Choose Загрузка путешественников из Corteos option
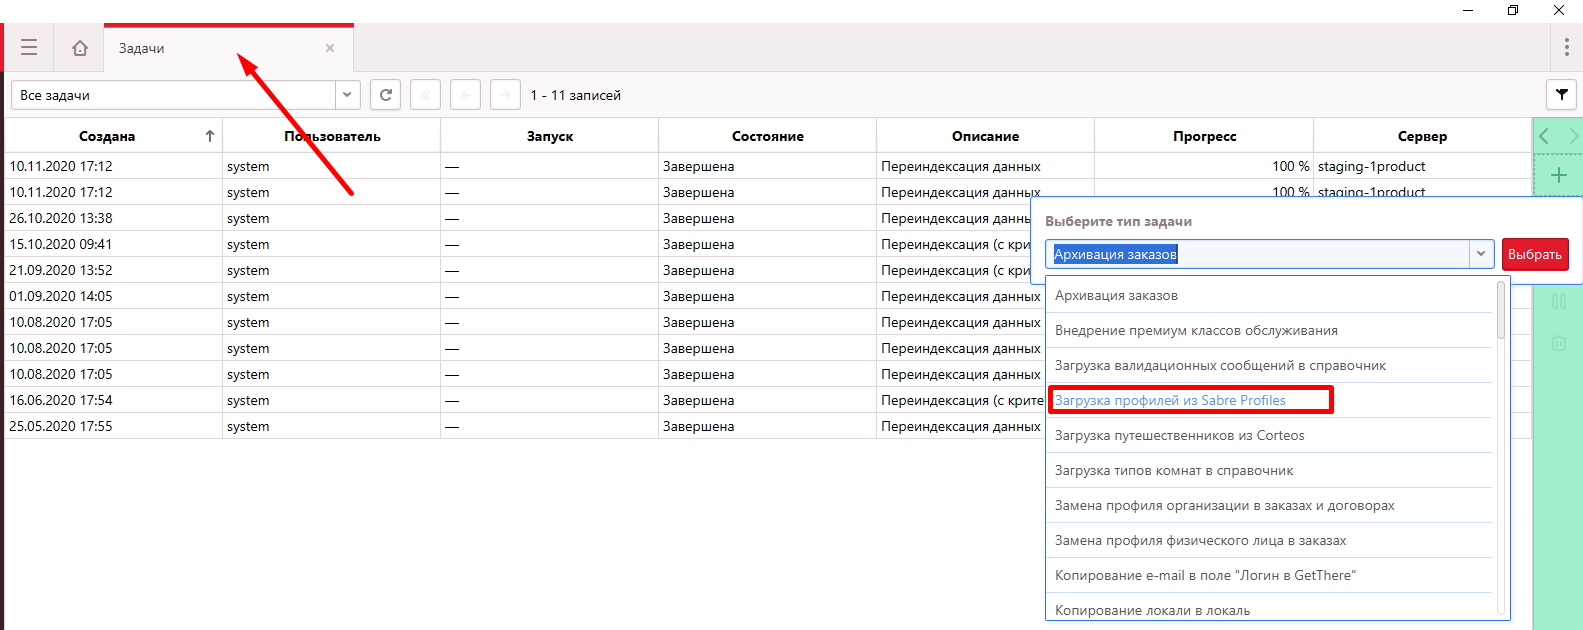 [x=1179, y=435]
